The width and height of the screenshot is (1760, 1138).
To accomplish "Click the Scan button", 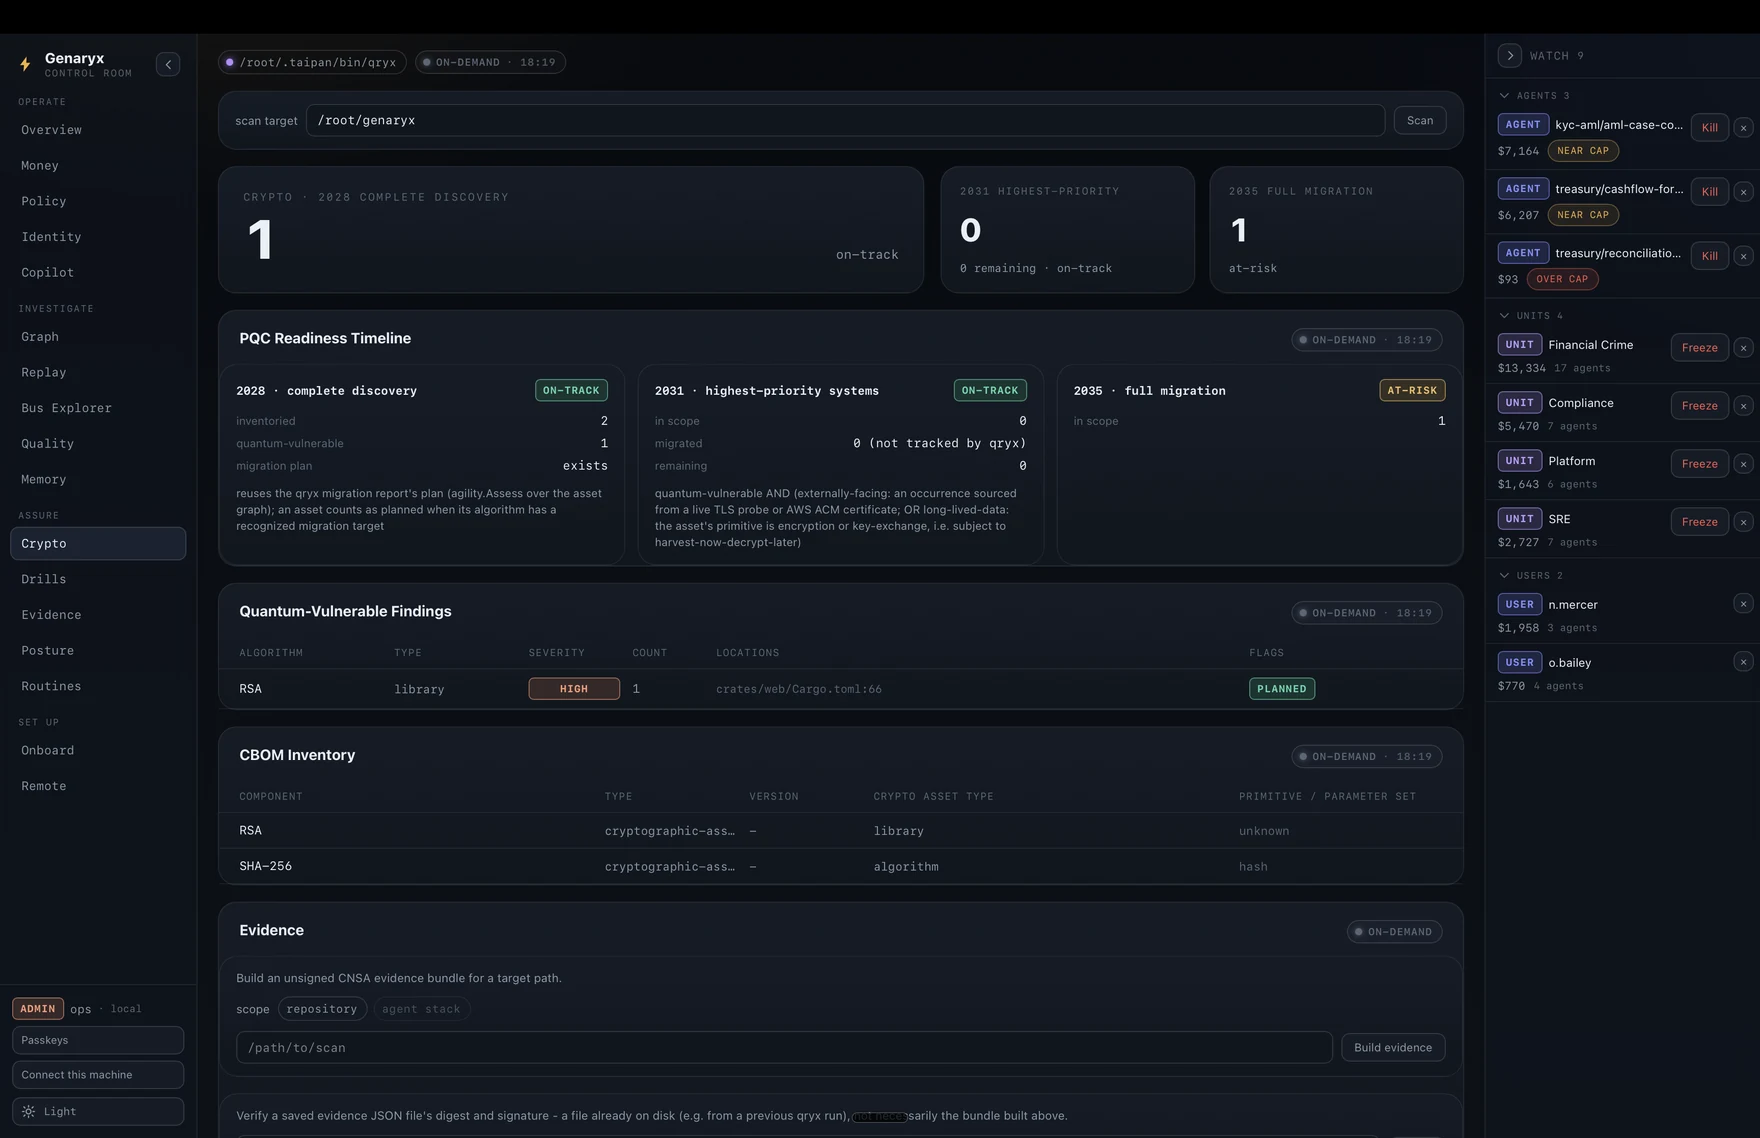I will click(1420, 121).
